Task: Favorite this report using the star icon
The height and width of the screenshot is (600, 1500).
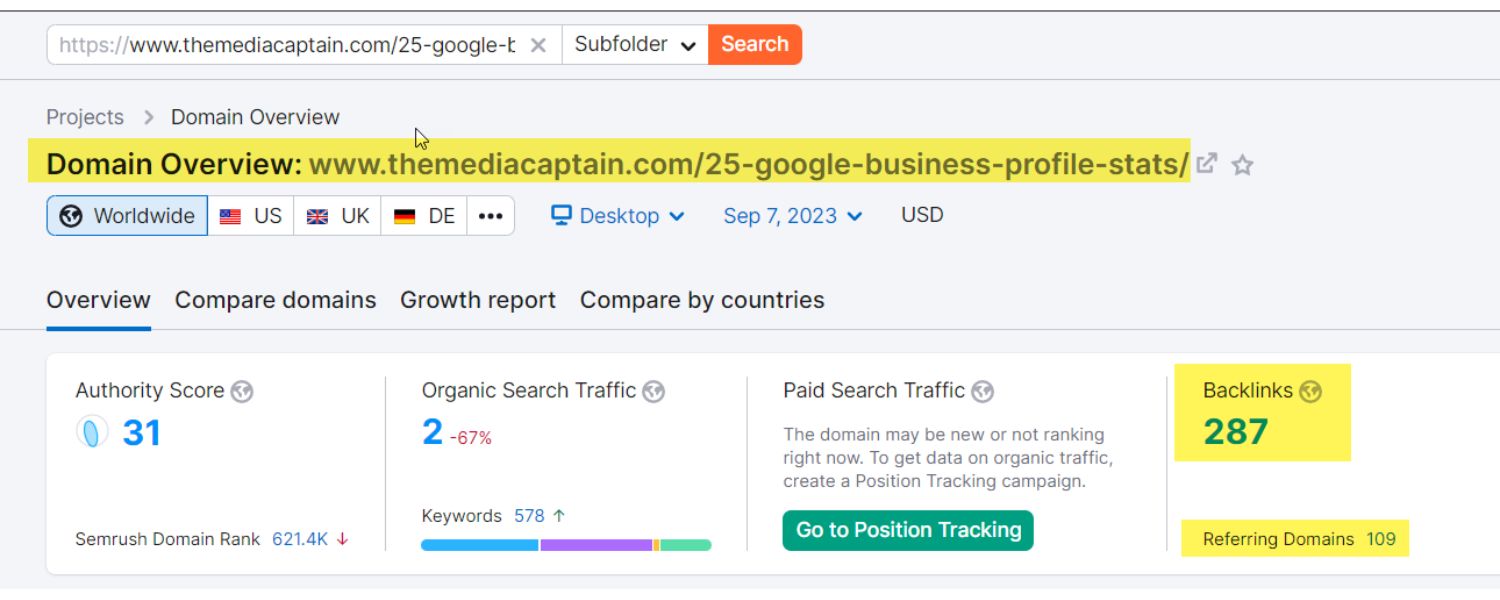Action: click(x=1242, y=165)
